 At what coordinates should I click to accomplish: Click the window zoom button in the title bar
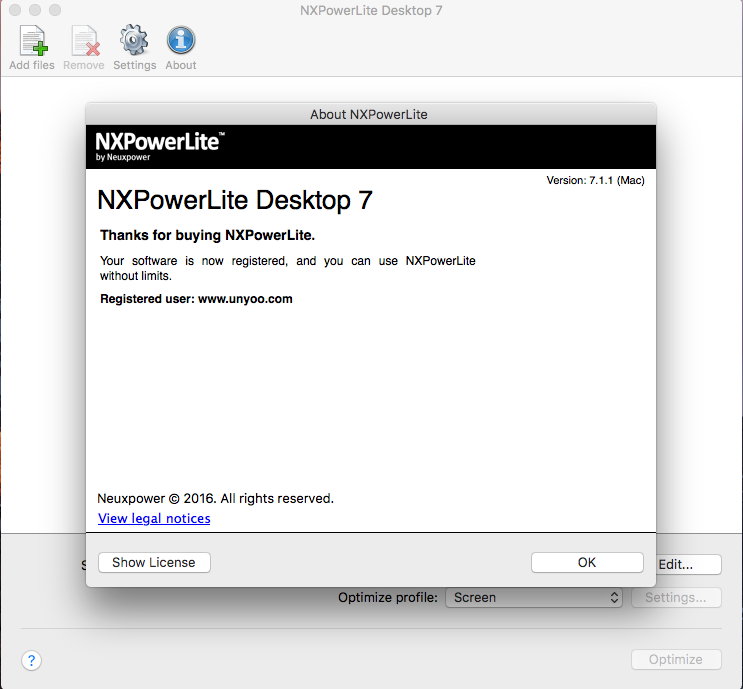point(55,10)
